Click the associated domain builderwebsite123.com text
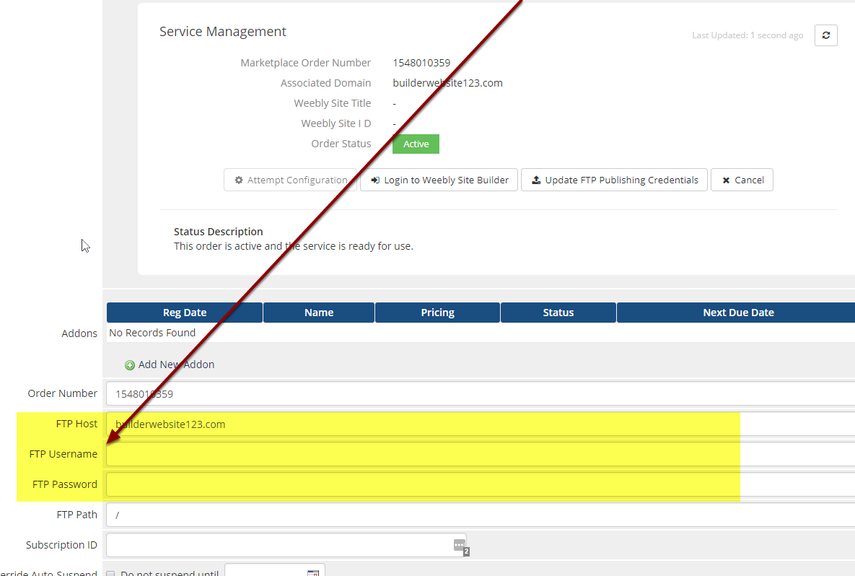The width and height of the screenshot is (855, 576). click(x=448, y=83)
